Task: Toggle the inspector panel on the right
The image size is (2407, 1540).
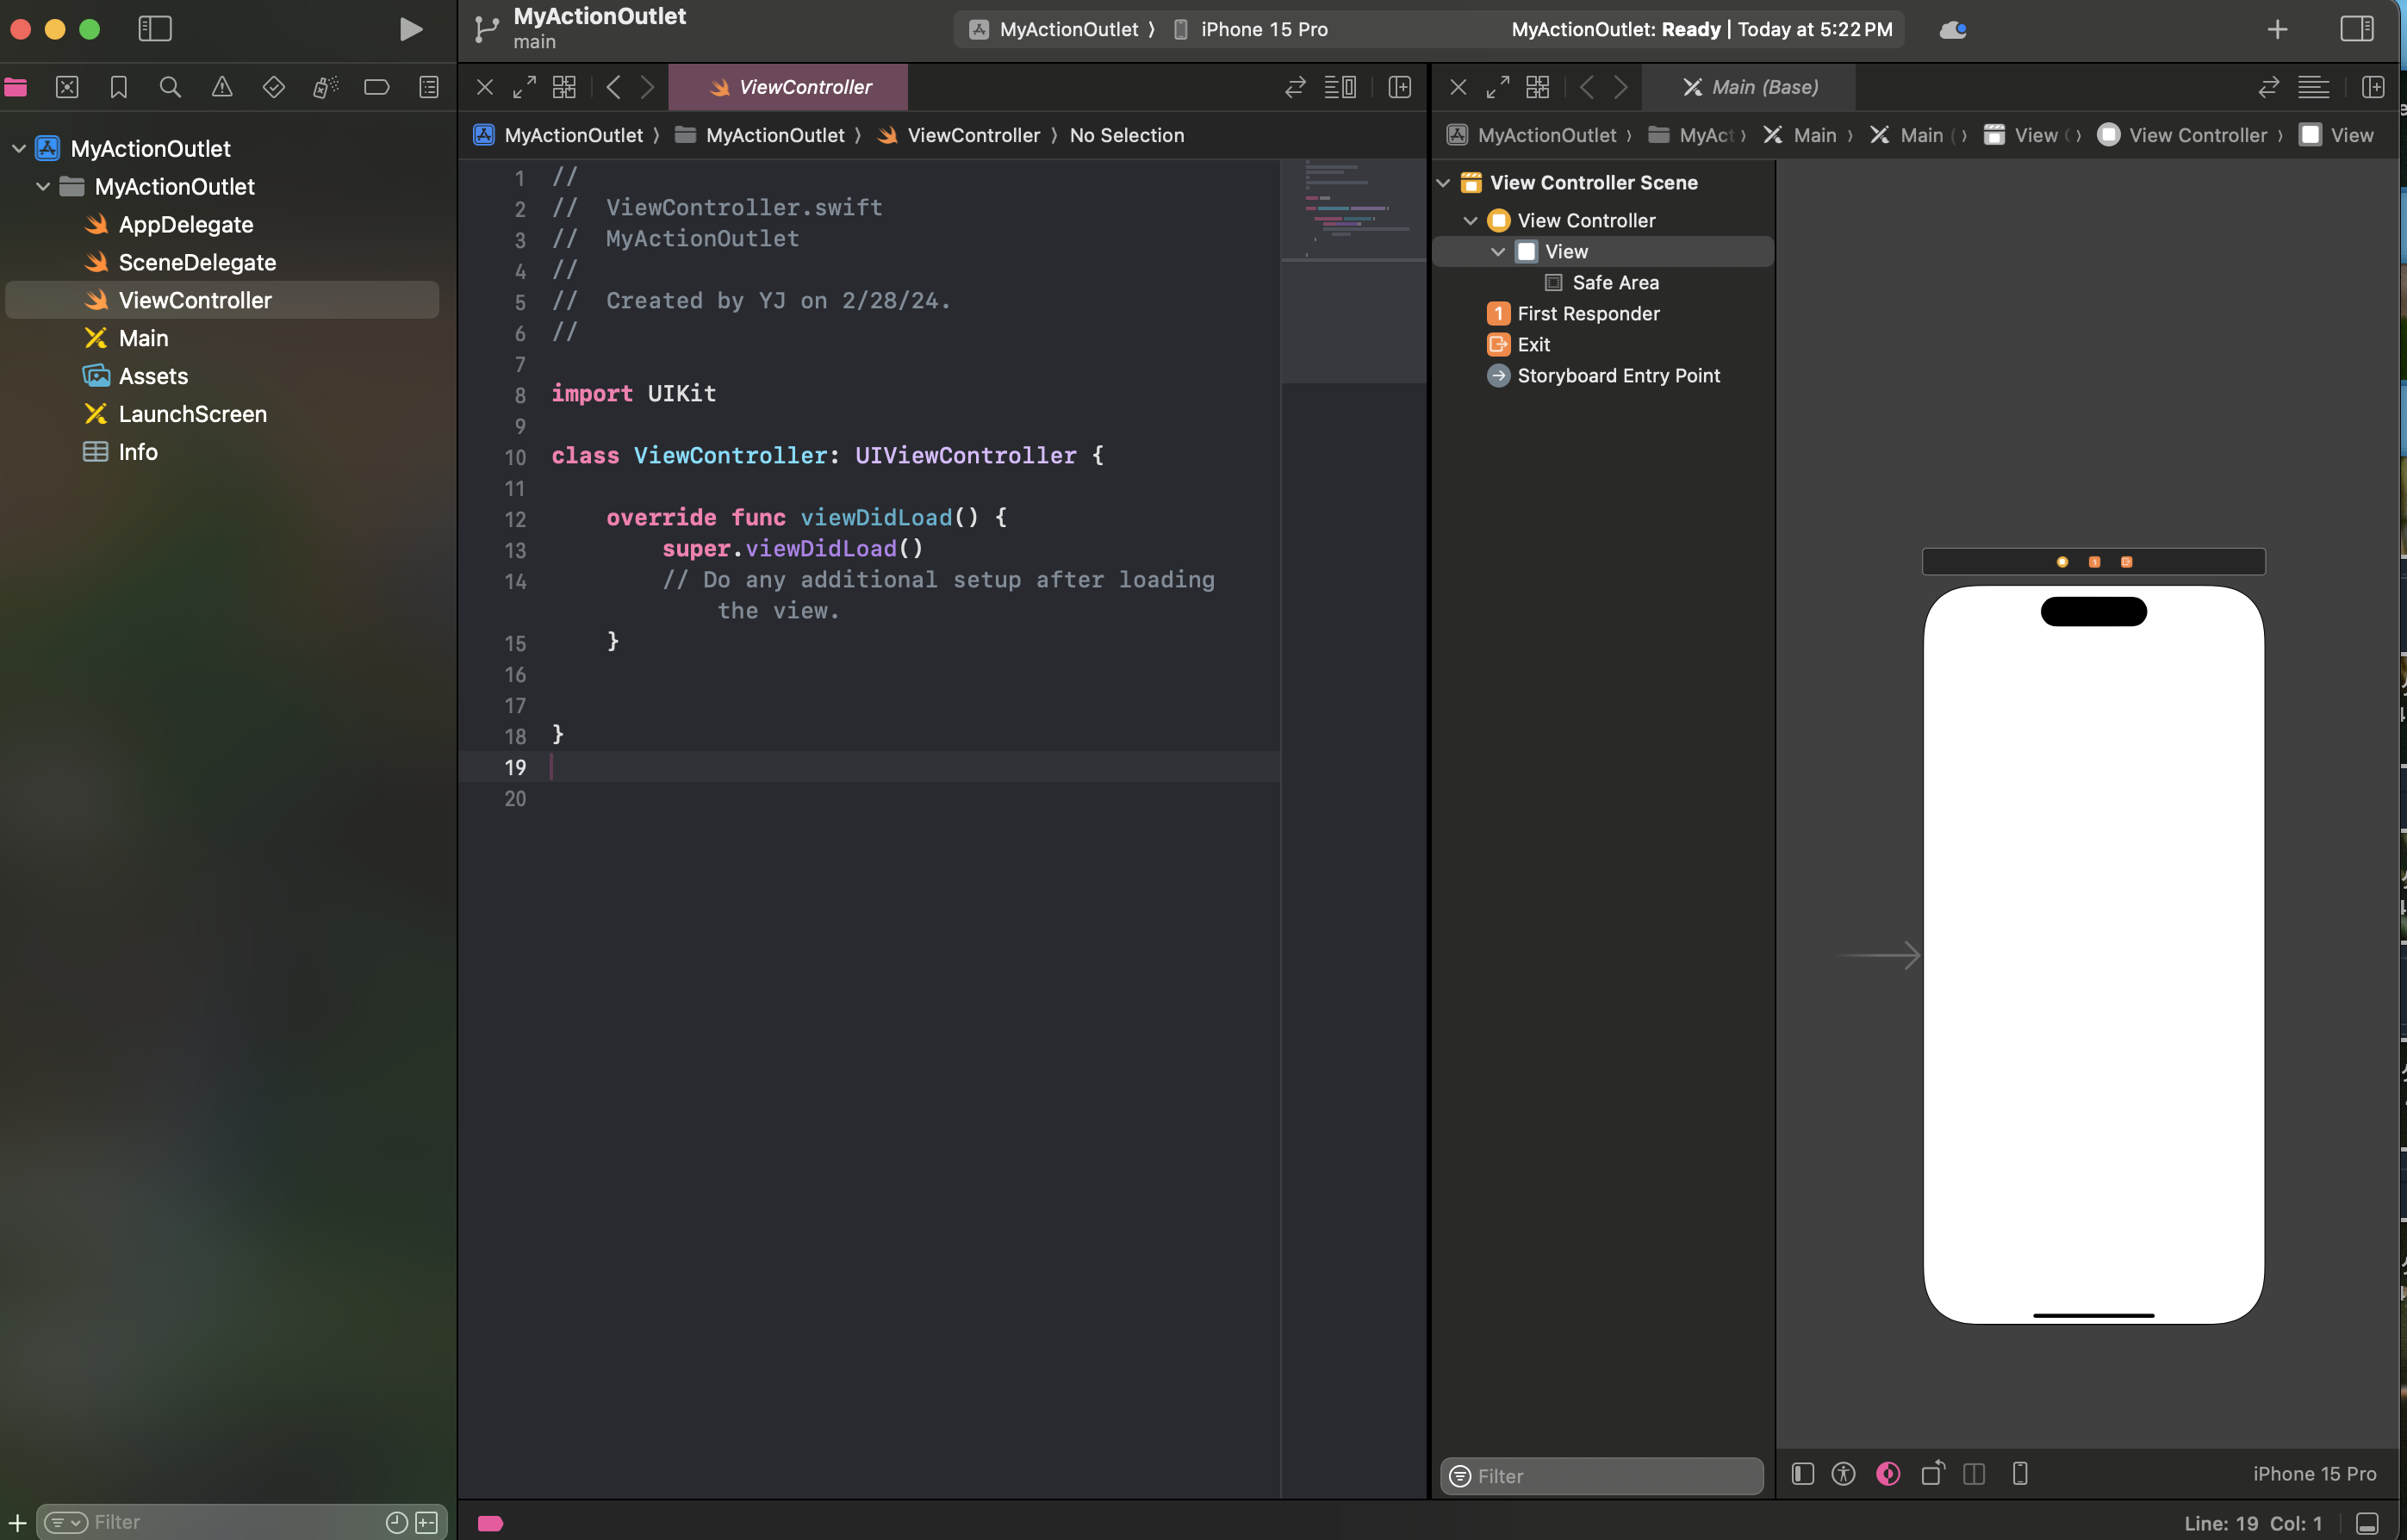Action: click(x=2357, y=29)
